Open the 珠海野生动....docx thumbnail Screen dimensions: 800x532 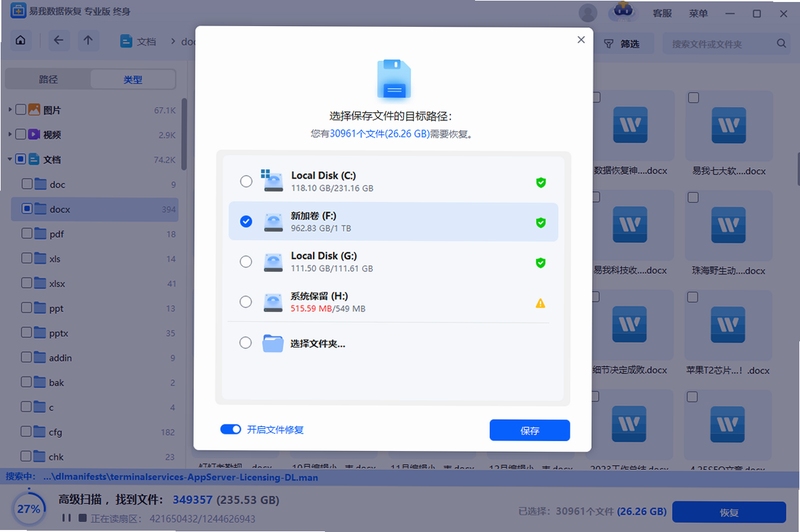(728, 225)
